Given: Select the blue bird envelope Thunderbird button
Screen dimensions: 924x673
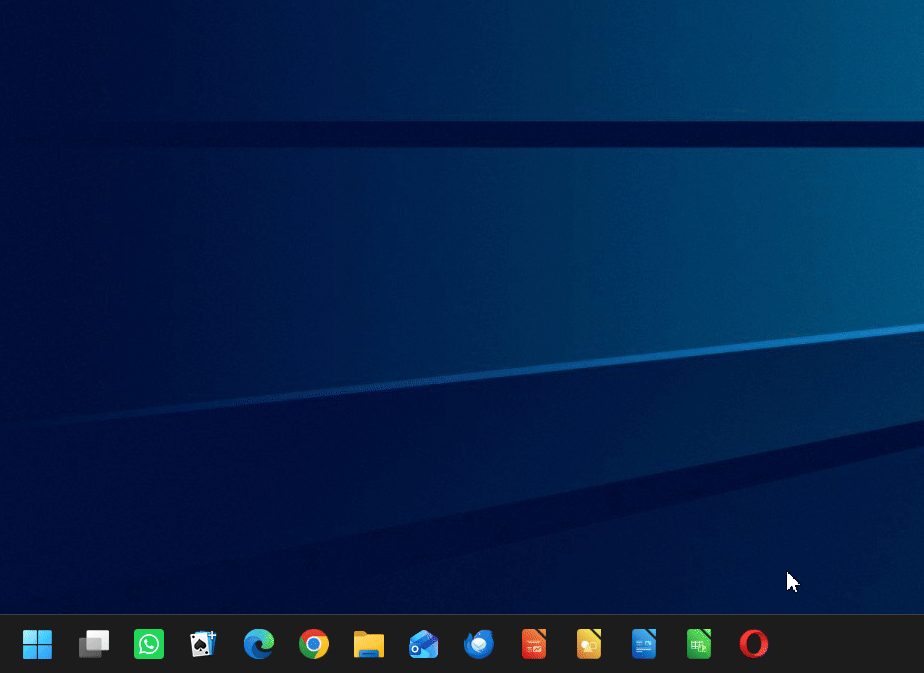Looking at the screenshot, I should coord(478,644).
